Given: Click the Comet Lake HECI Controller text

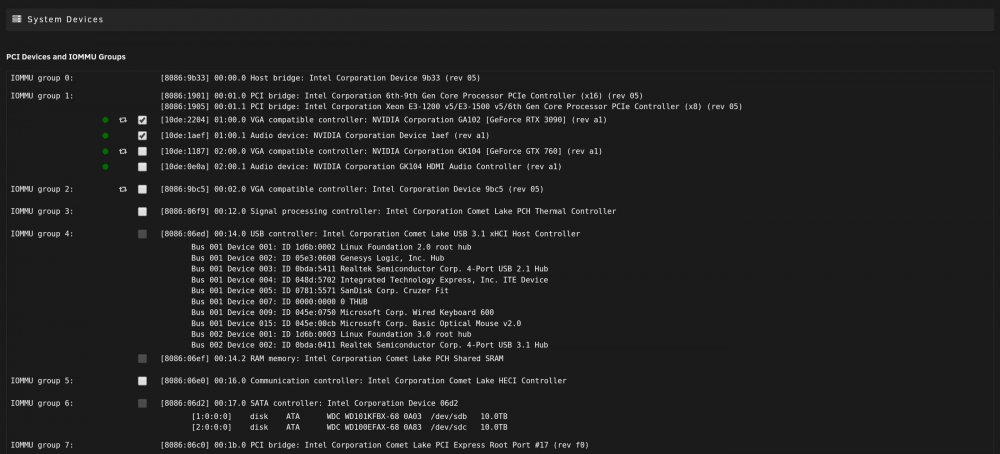Looking at the screenshot, I should coord(364,381).
